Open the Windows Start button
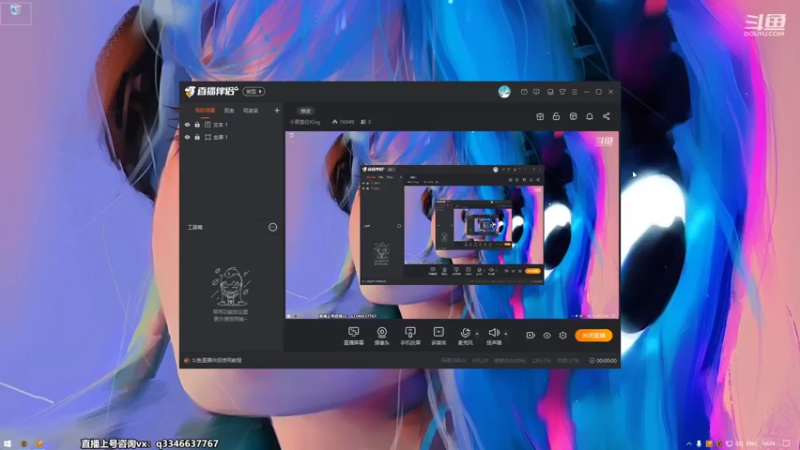 tap(7, 443)
